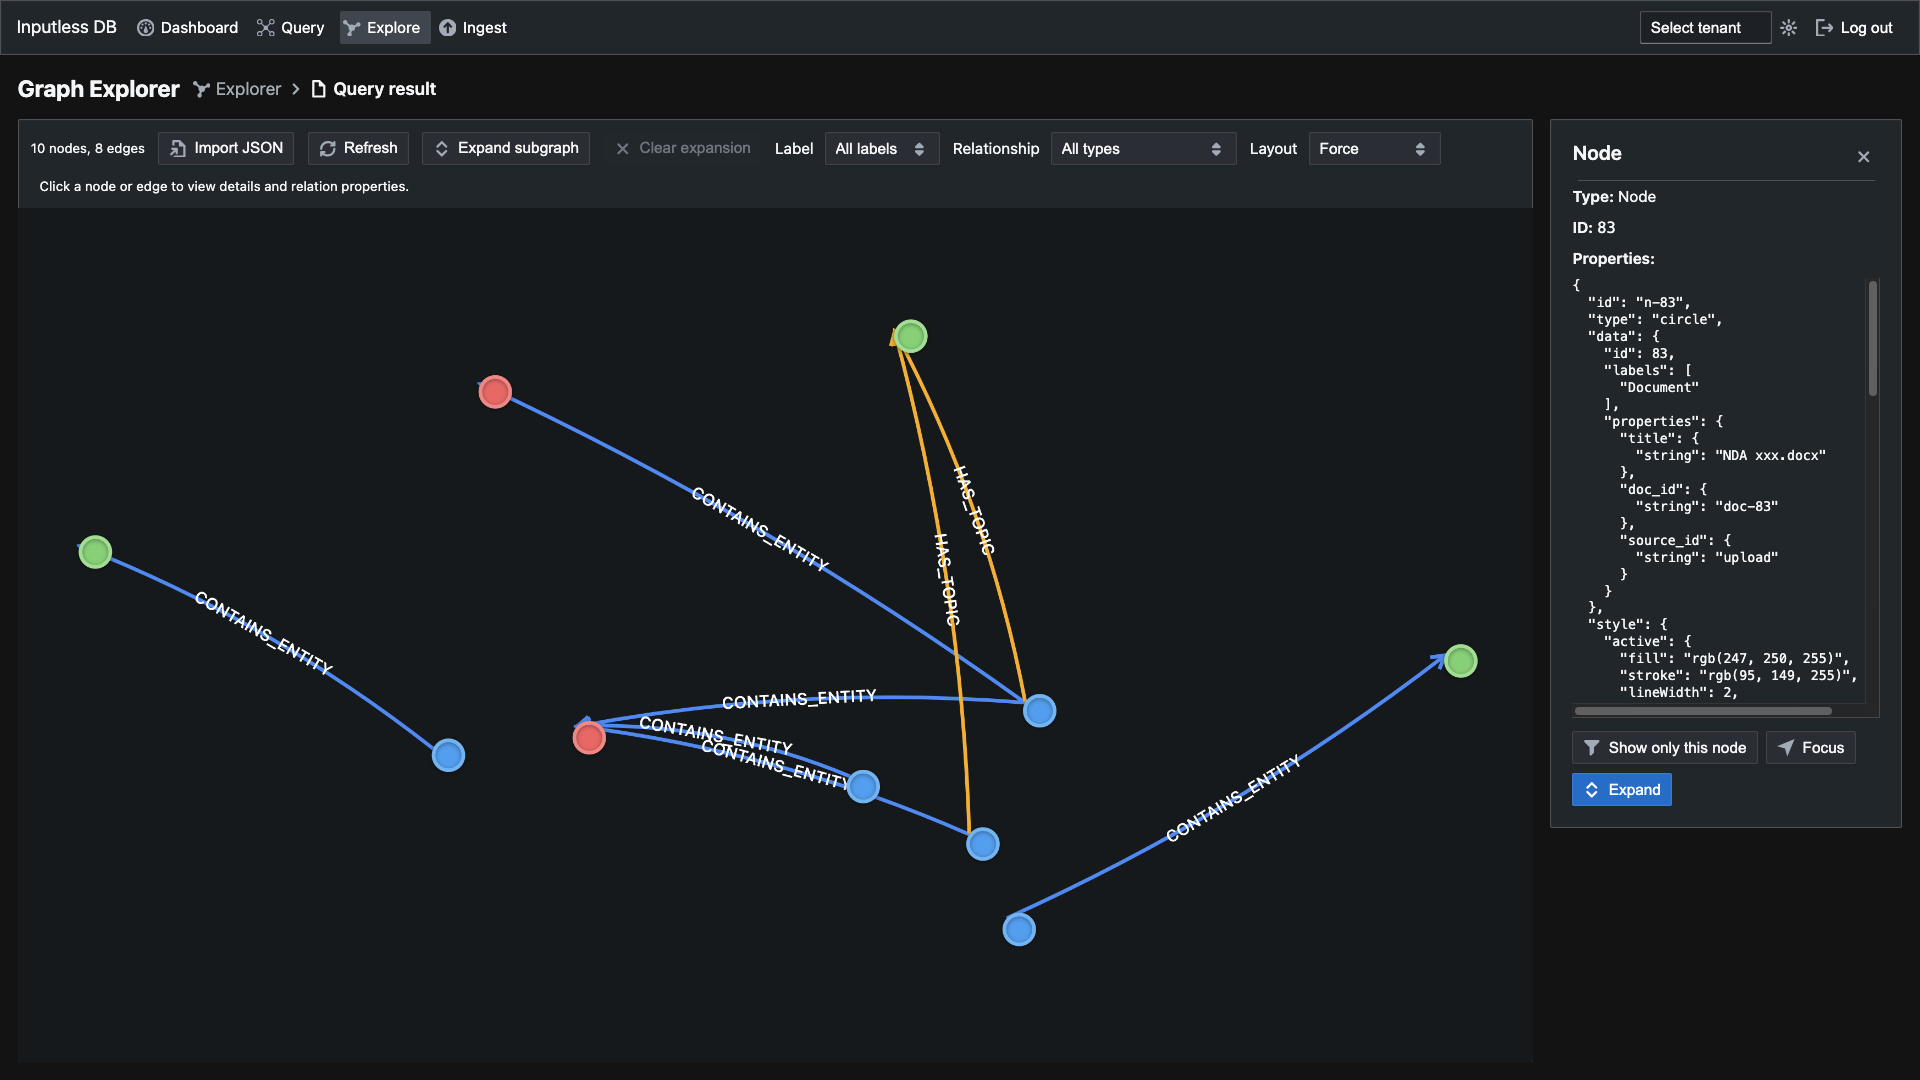Select the Query scissors icon in top navigation

266,27
